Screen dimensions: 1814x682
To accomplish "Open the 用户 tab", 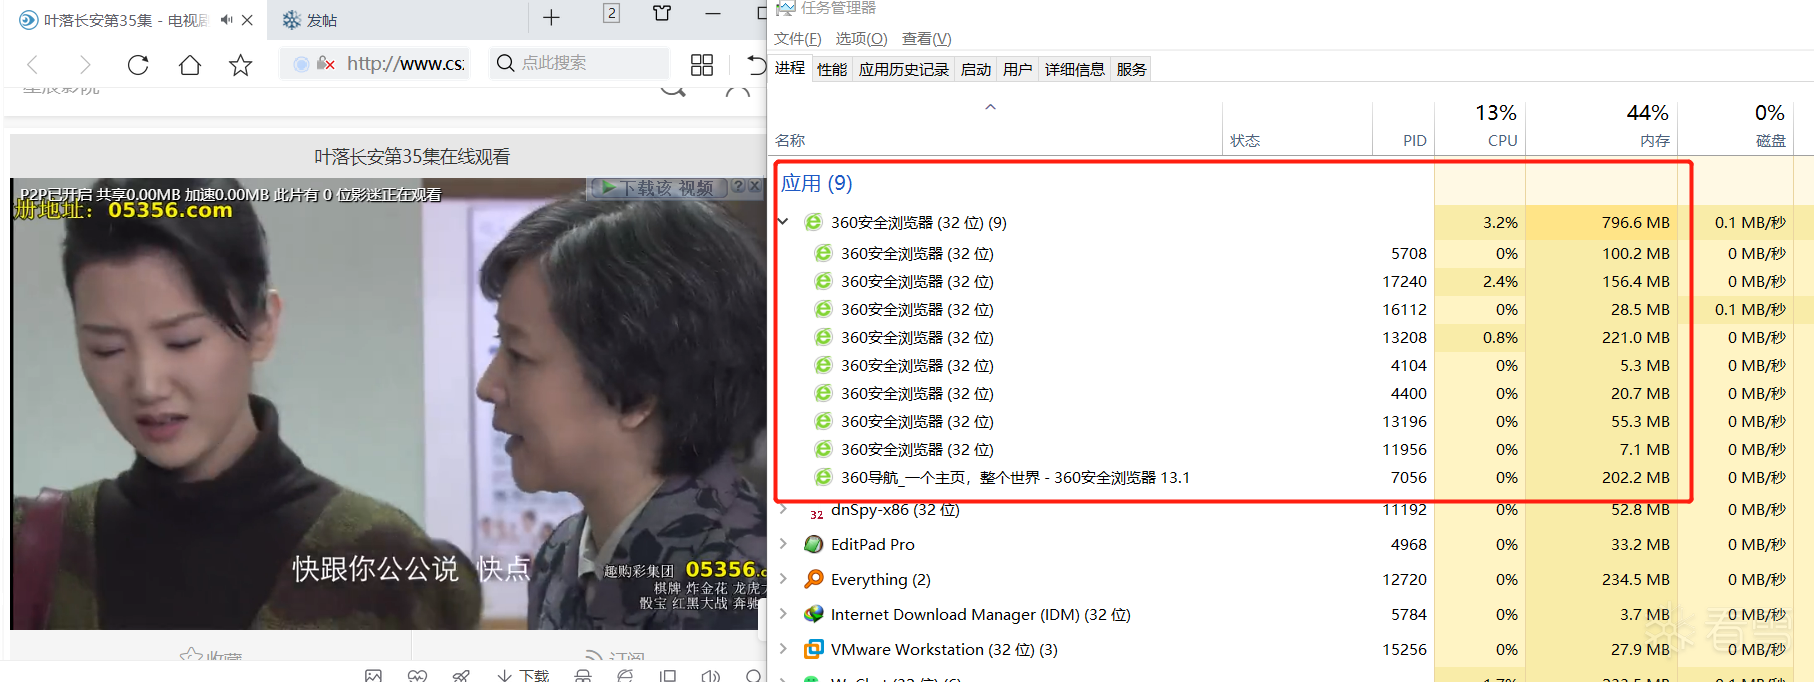I will 1018,69.
